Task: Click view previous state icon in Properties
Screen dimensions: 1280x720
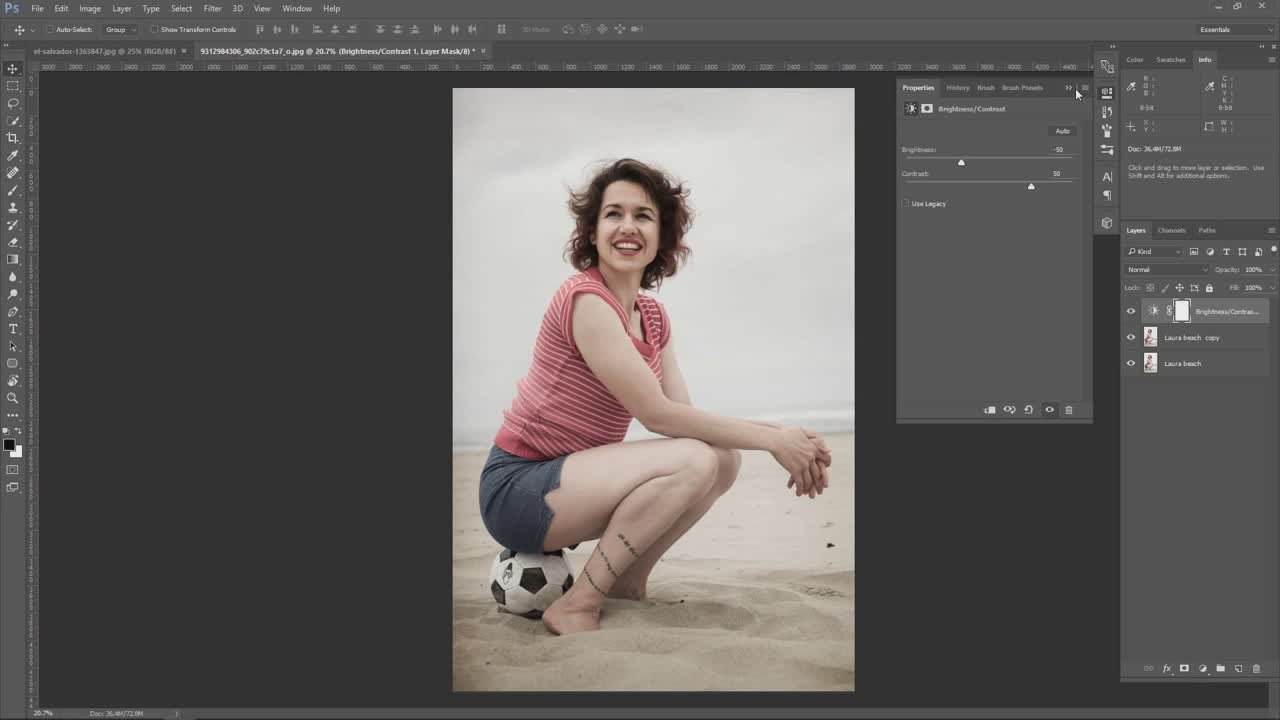Action: point(1009,410)
